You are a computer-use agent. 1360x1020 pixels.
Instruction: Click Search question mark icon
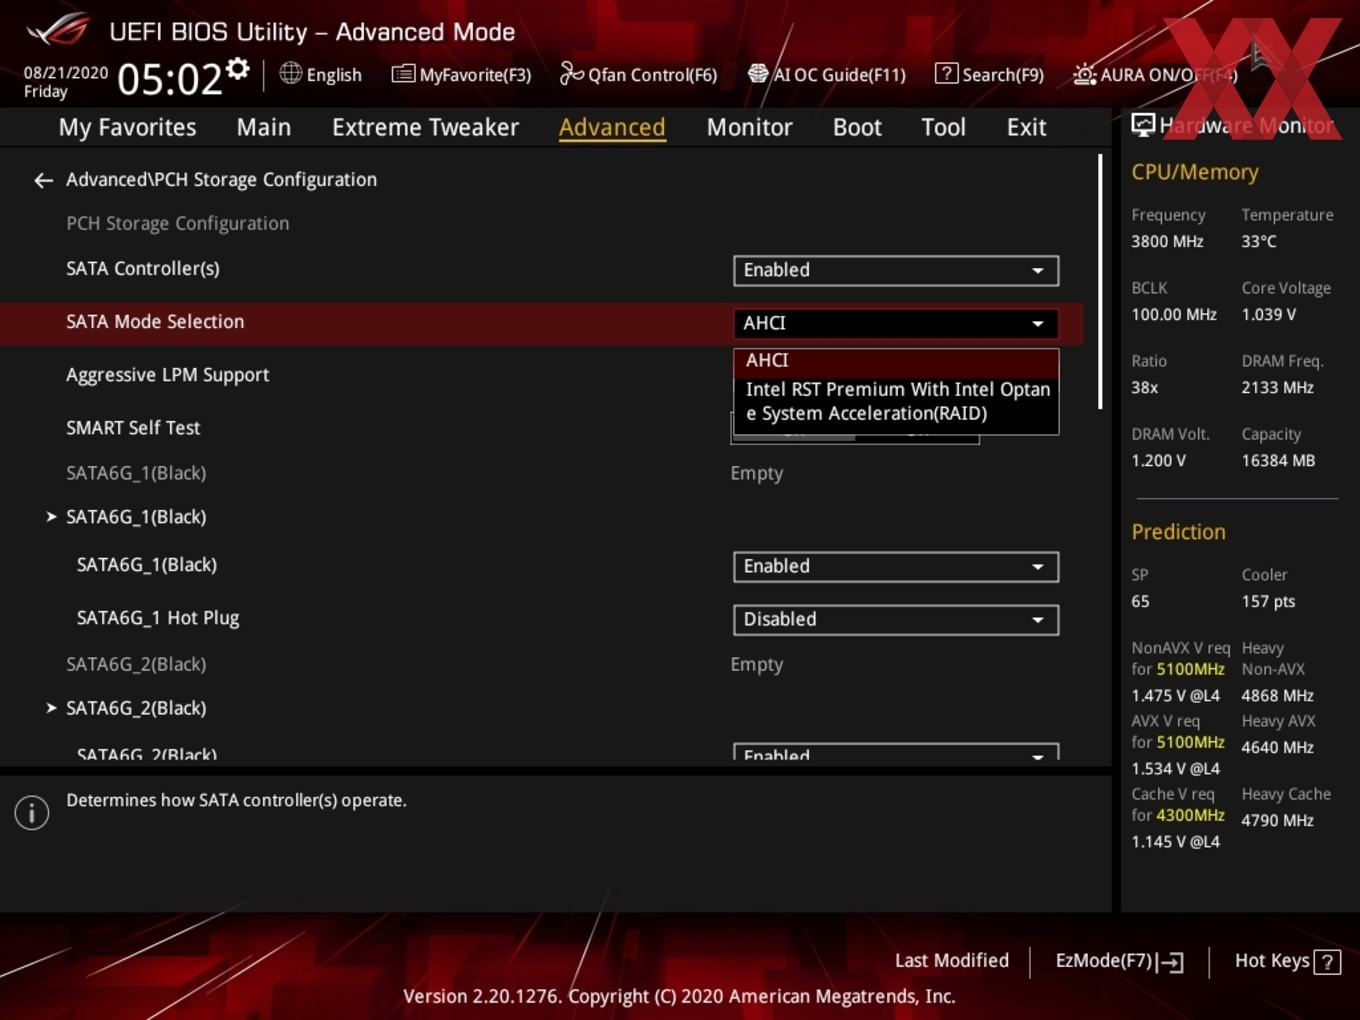click(946, 73)
